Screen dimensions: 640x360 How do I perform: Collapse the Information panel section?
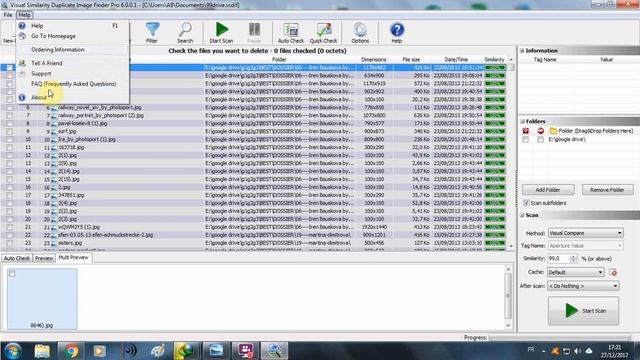coord(522,51)
